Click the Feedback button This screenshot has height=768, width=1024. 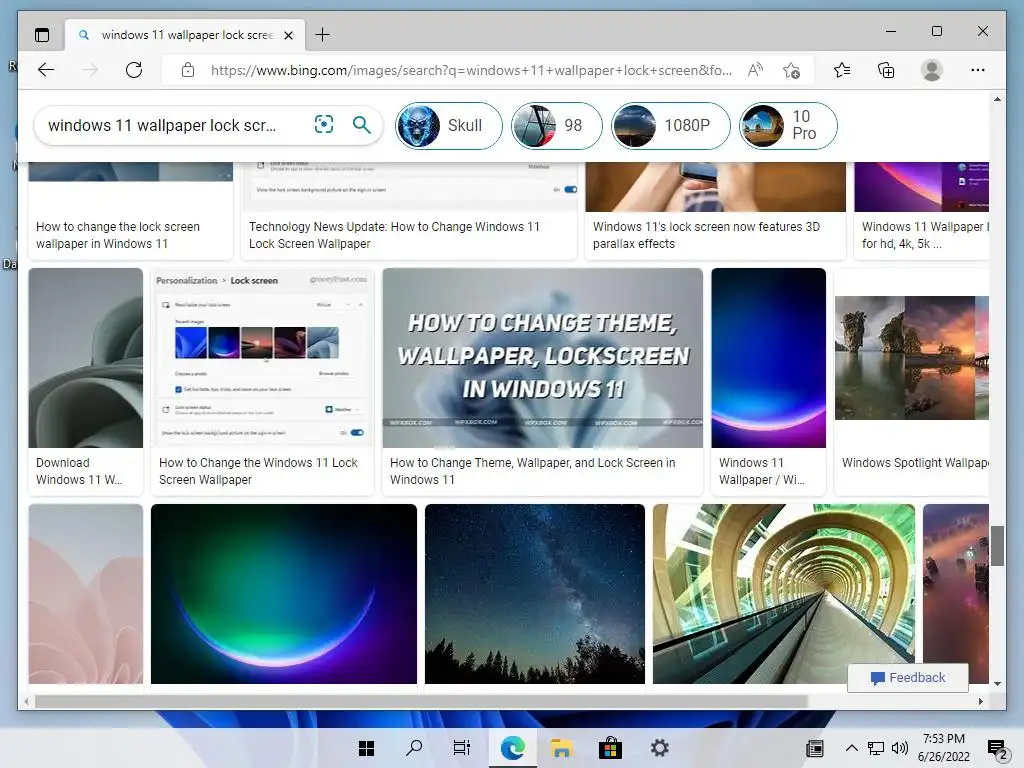coord(908,678)
